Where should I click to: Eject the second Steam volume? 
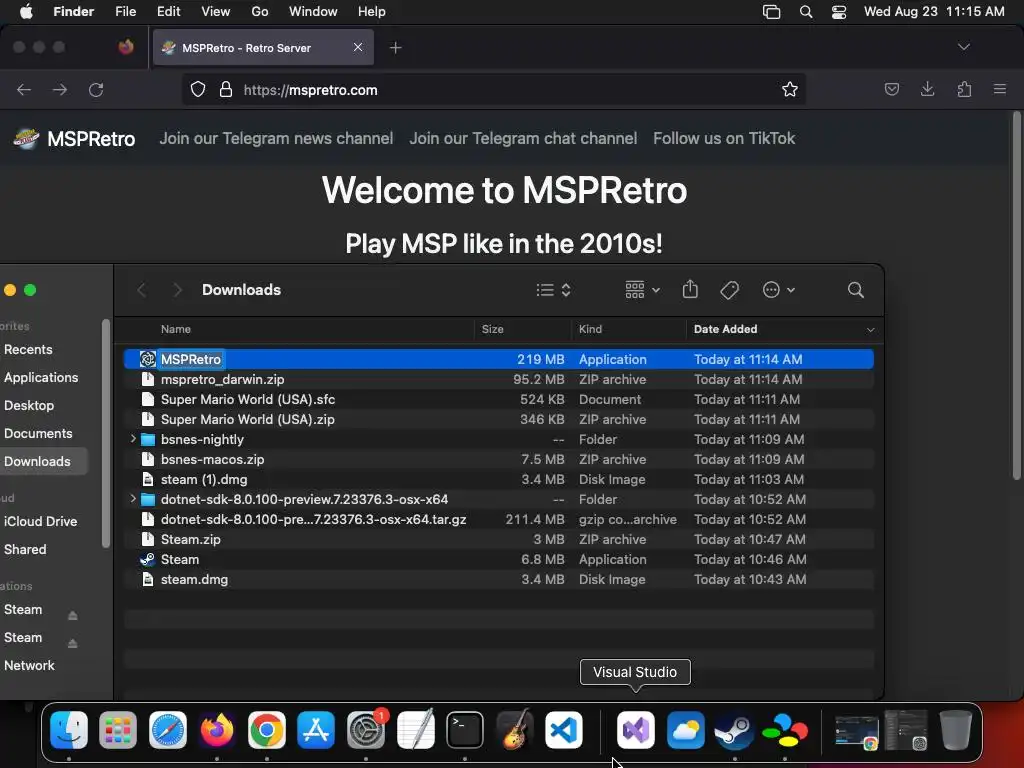[72, 643]
